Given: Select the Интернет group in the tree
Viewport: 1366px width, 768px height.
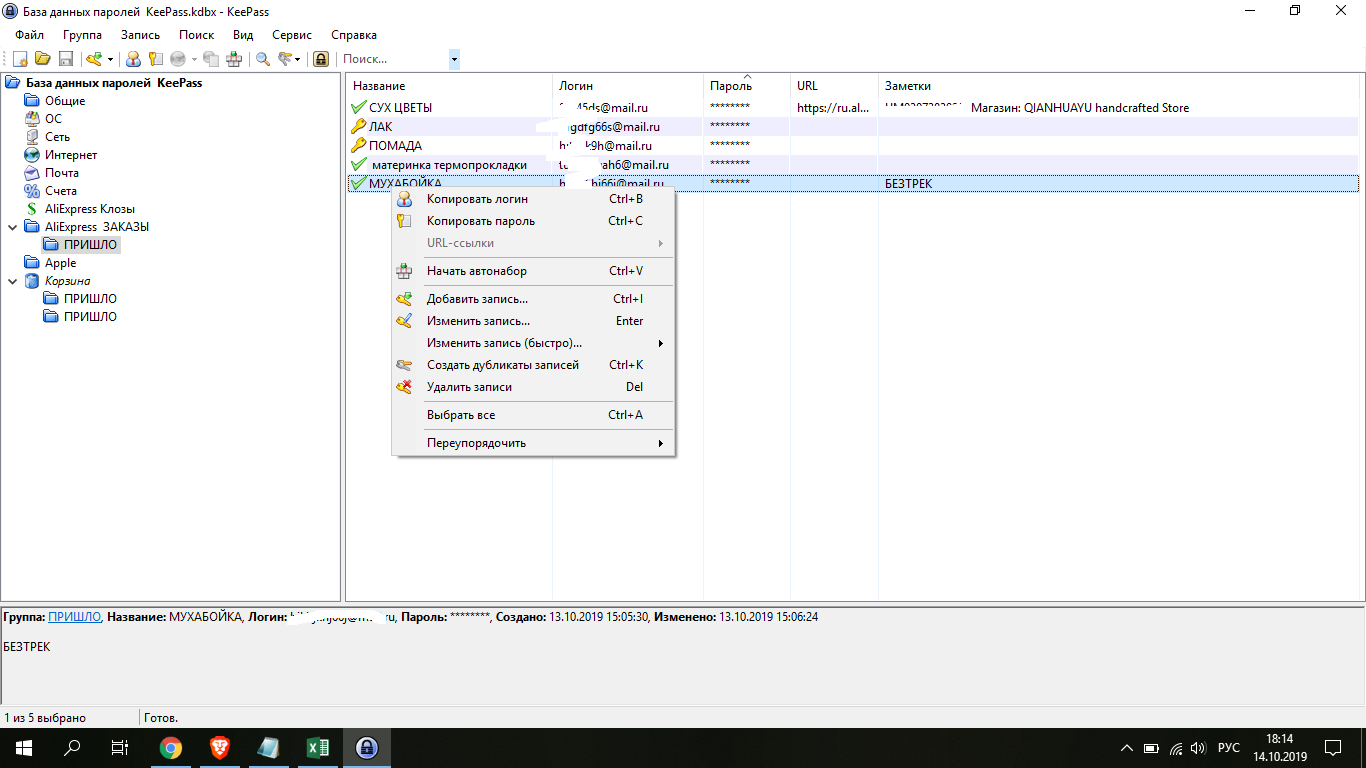Looking at the screenshot, I should 71,155.
